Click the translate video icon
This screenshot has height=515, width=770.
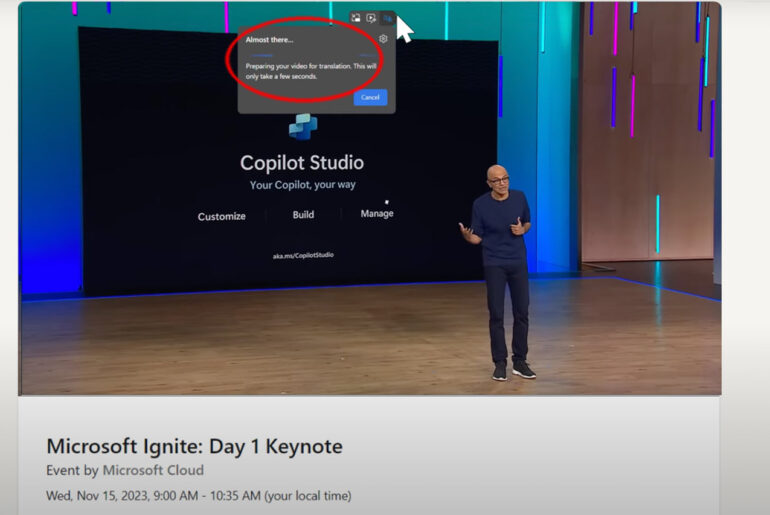point(387,18)
